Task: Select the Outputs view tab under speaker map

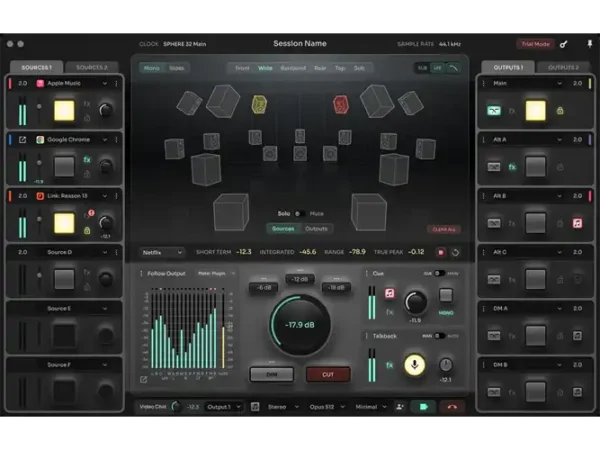Action: tap(316, 229)
